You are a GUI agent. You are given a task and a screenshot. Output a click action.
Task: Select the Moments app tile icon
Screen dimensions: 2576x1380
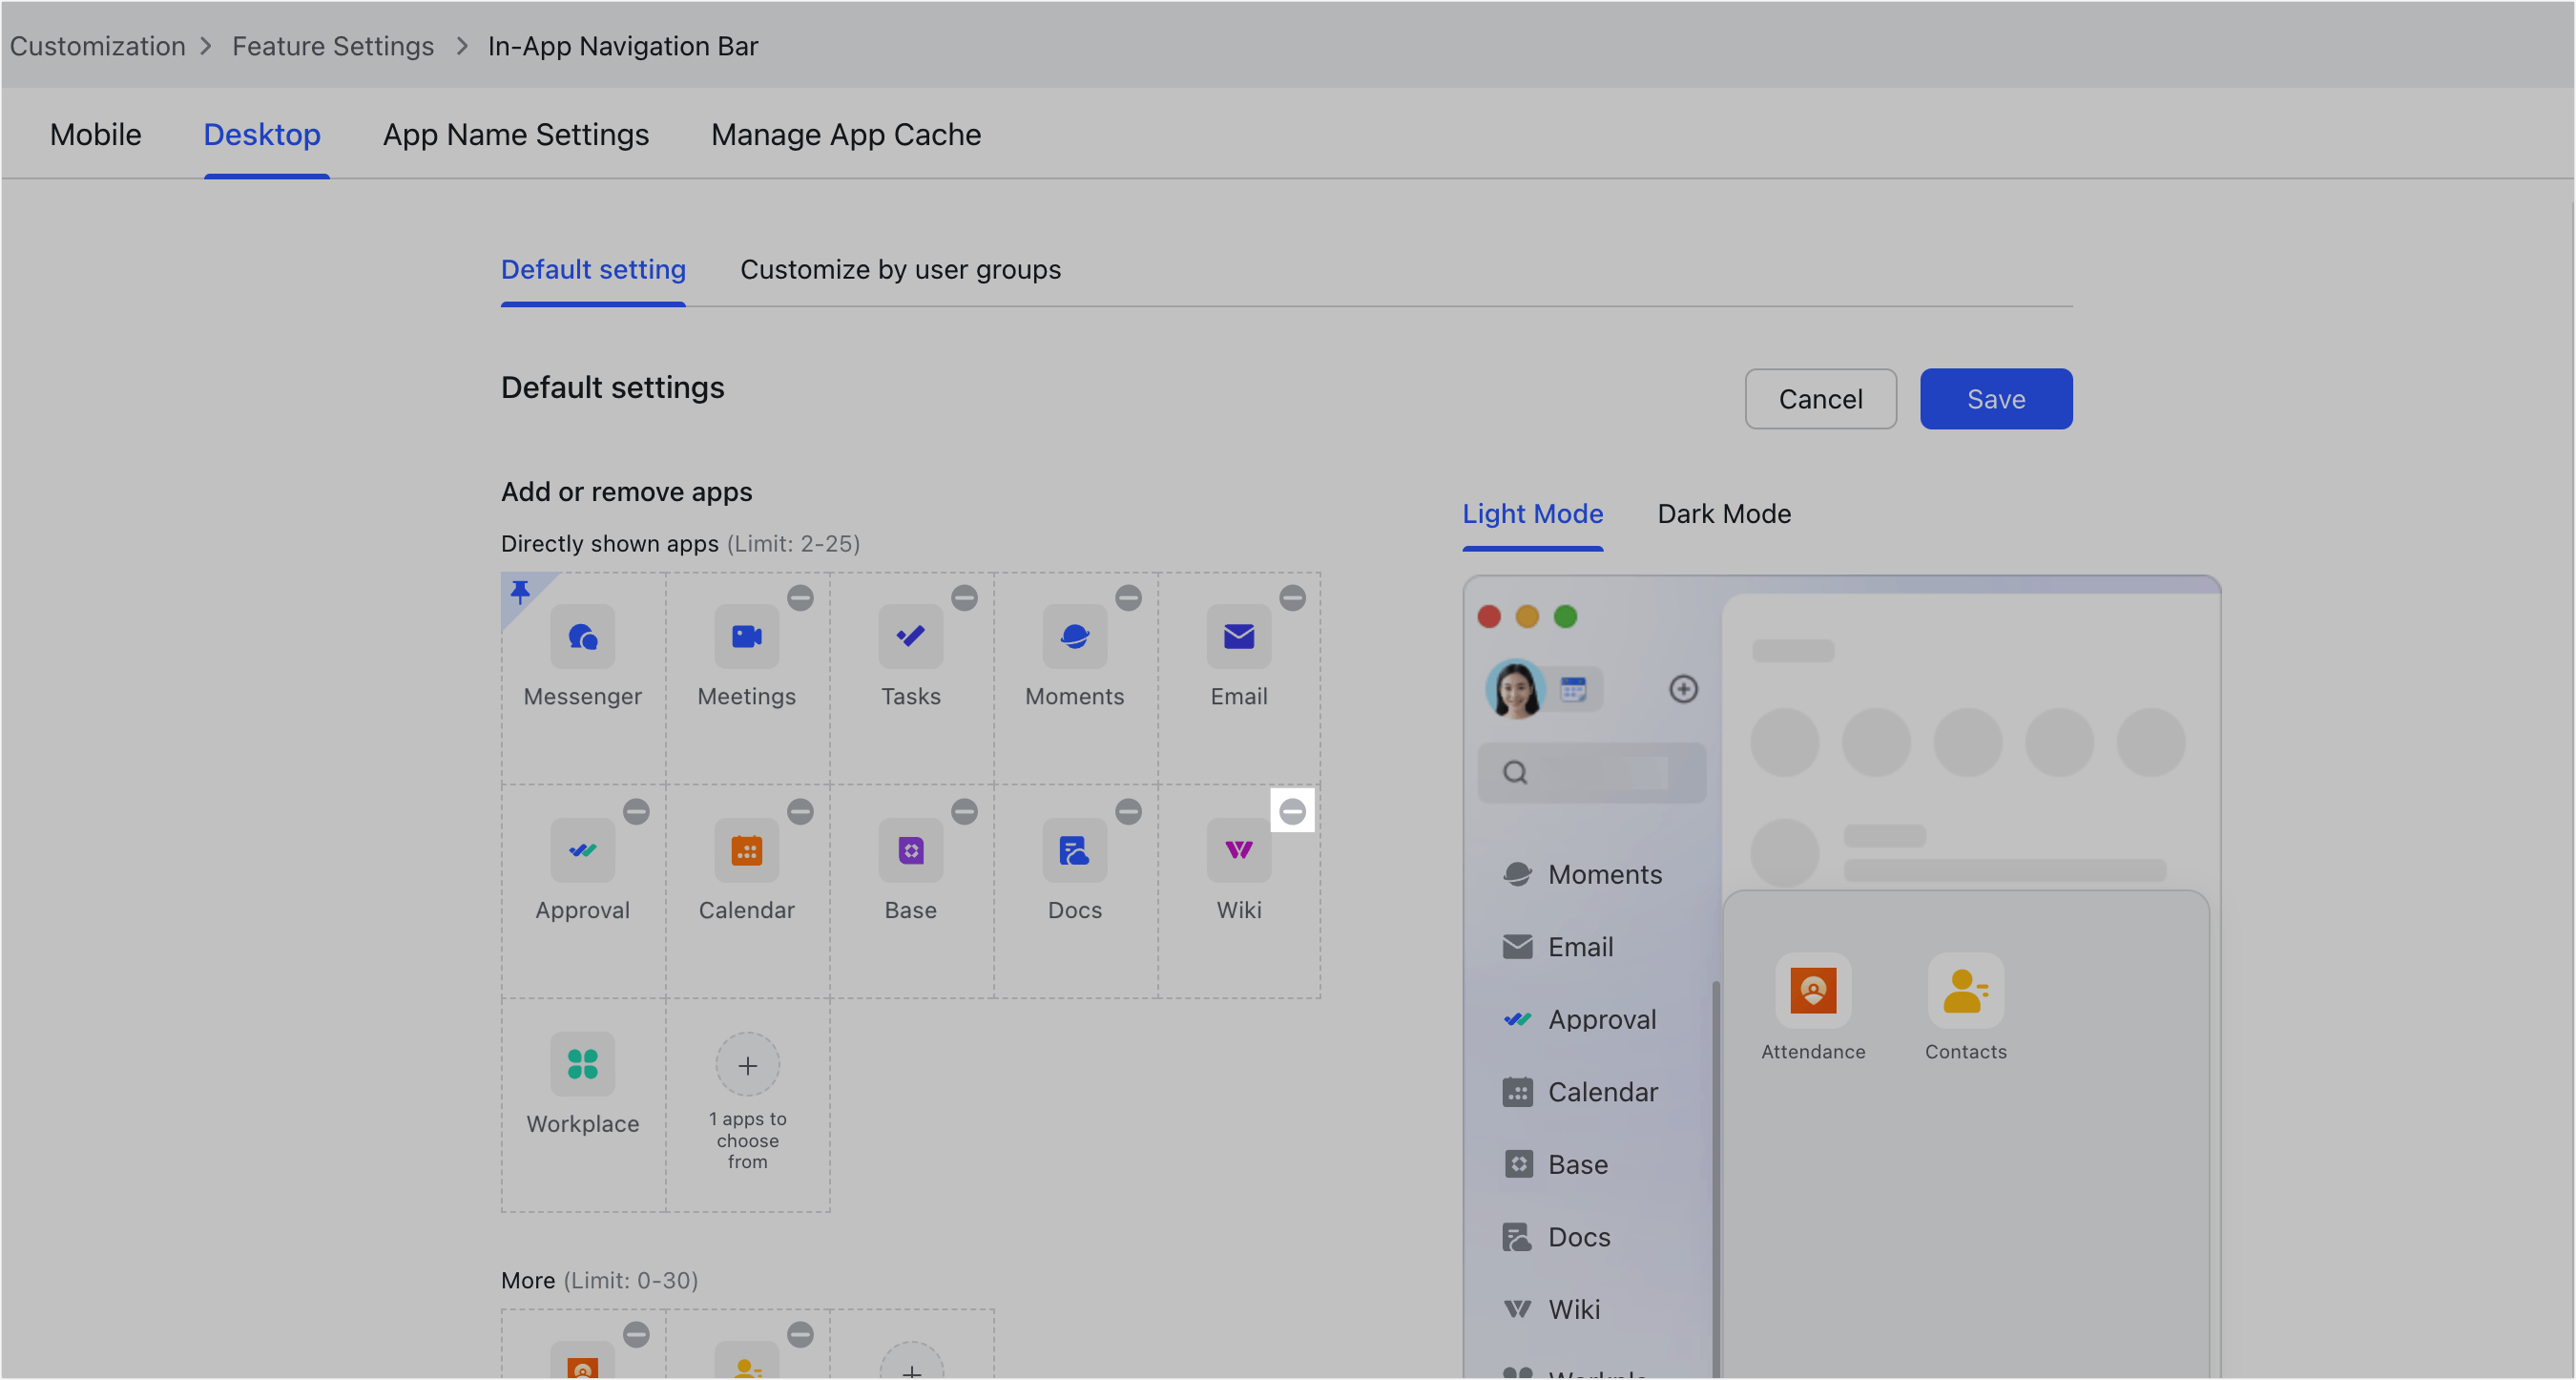(1074, 636)
